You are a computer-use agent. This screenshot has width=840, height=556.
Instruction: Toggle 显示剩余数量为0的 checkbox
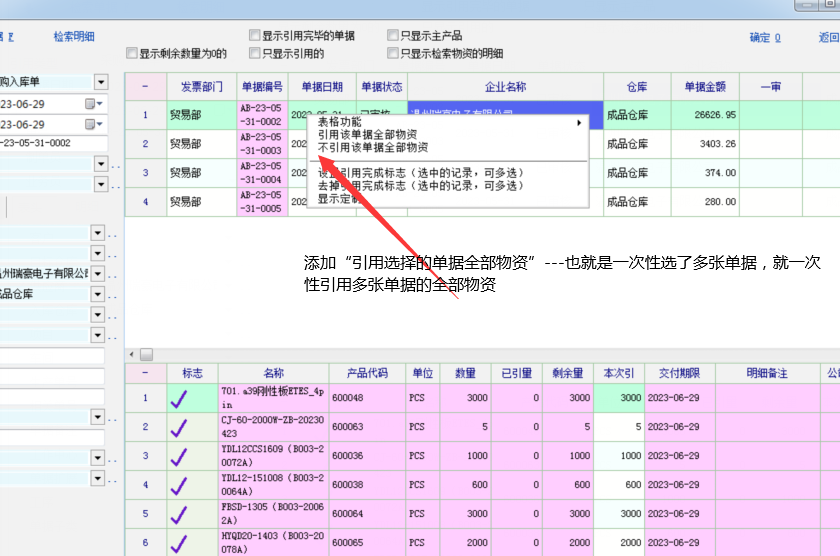click(x=131, y=54)
